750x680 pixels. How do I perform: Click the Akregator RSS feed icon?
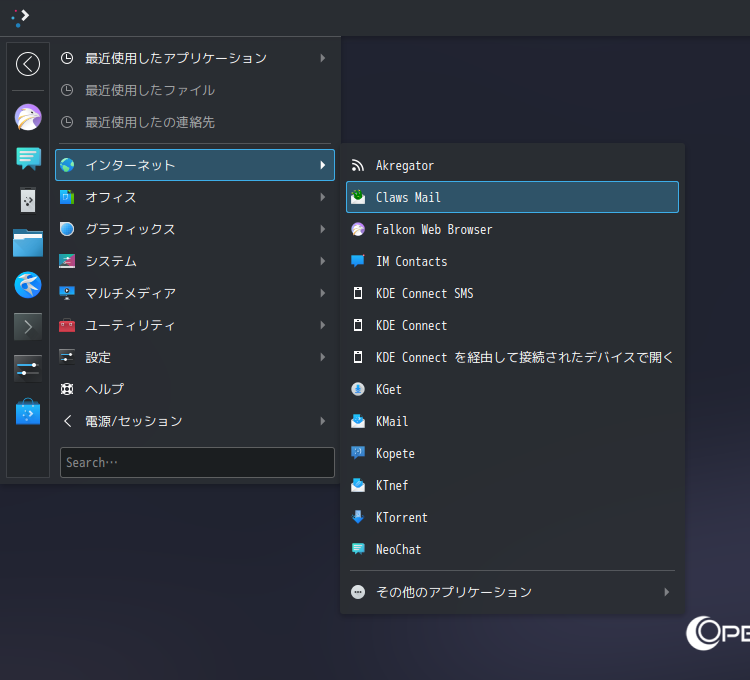(x=358, y=165)
